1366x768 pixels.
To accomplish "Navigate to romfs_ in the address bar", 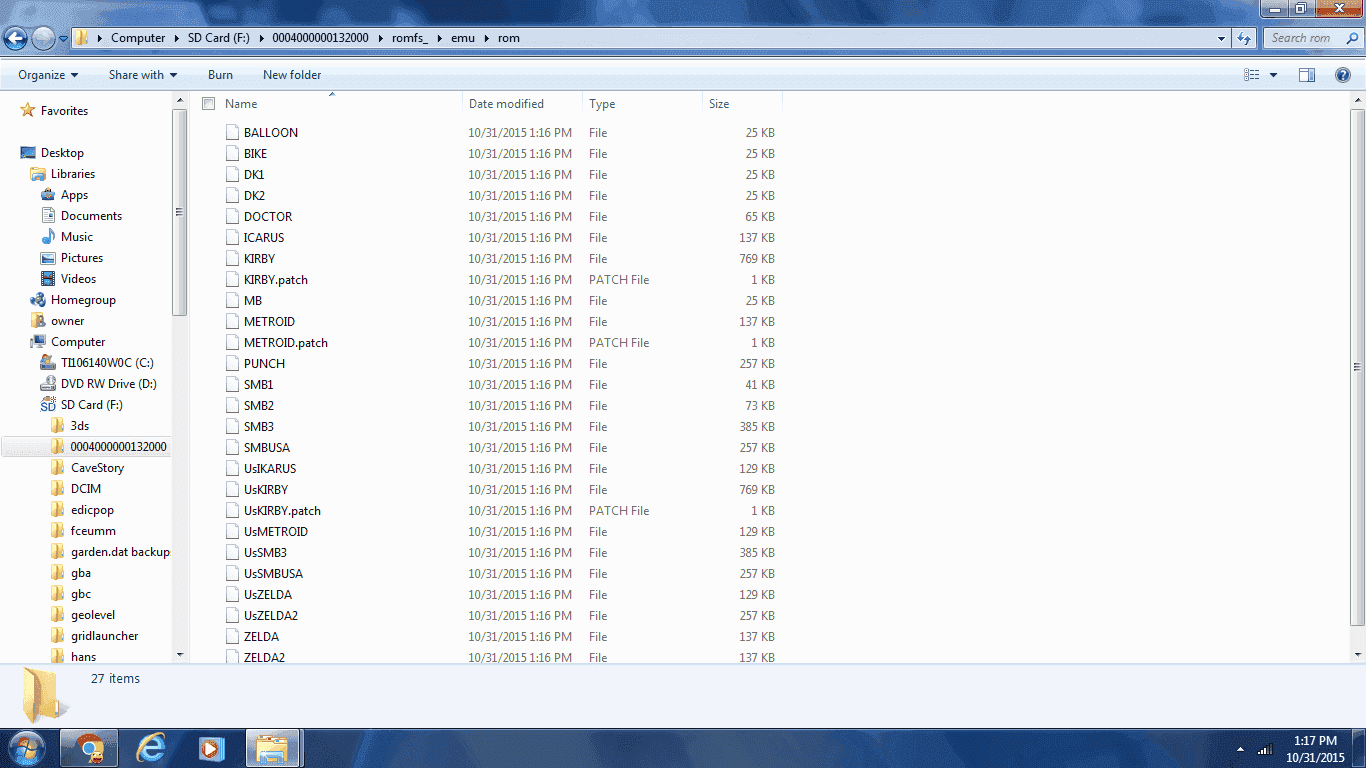I will [410, 38].
